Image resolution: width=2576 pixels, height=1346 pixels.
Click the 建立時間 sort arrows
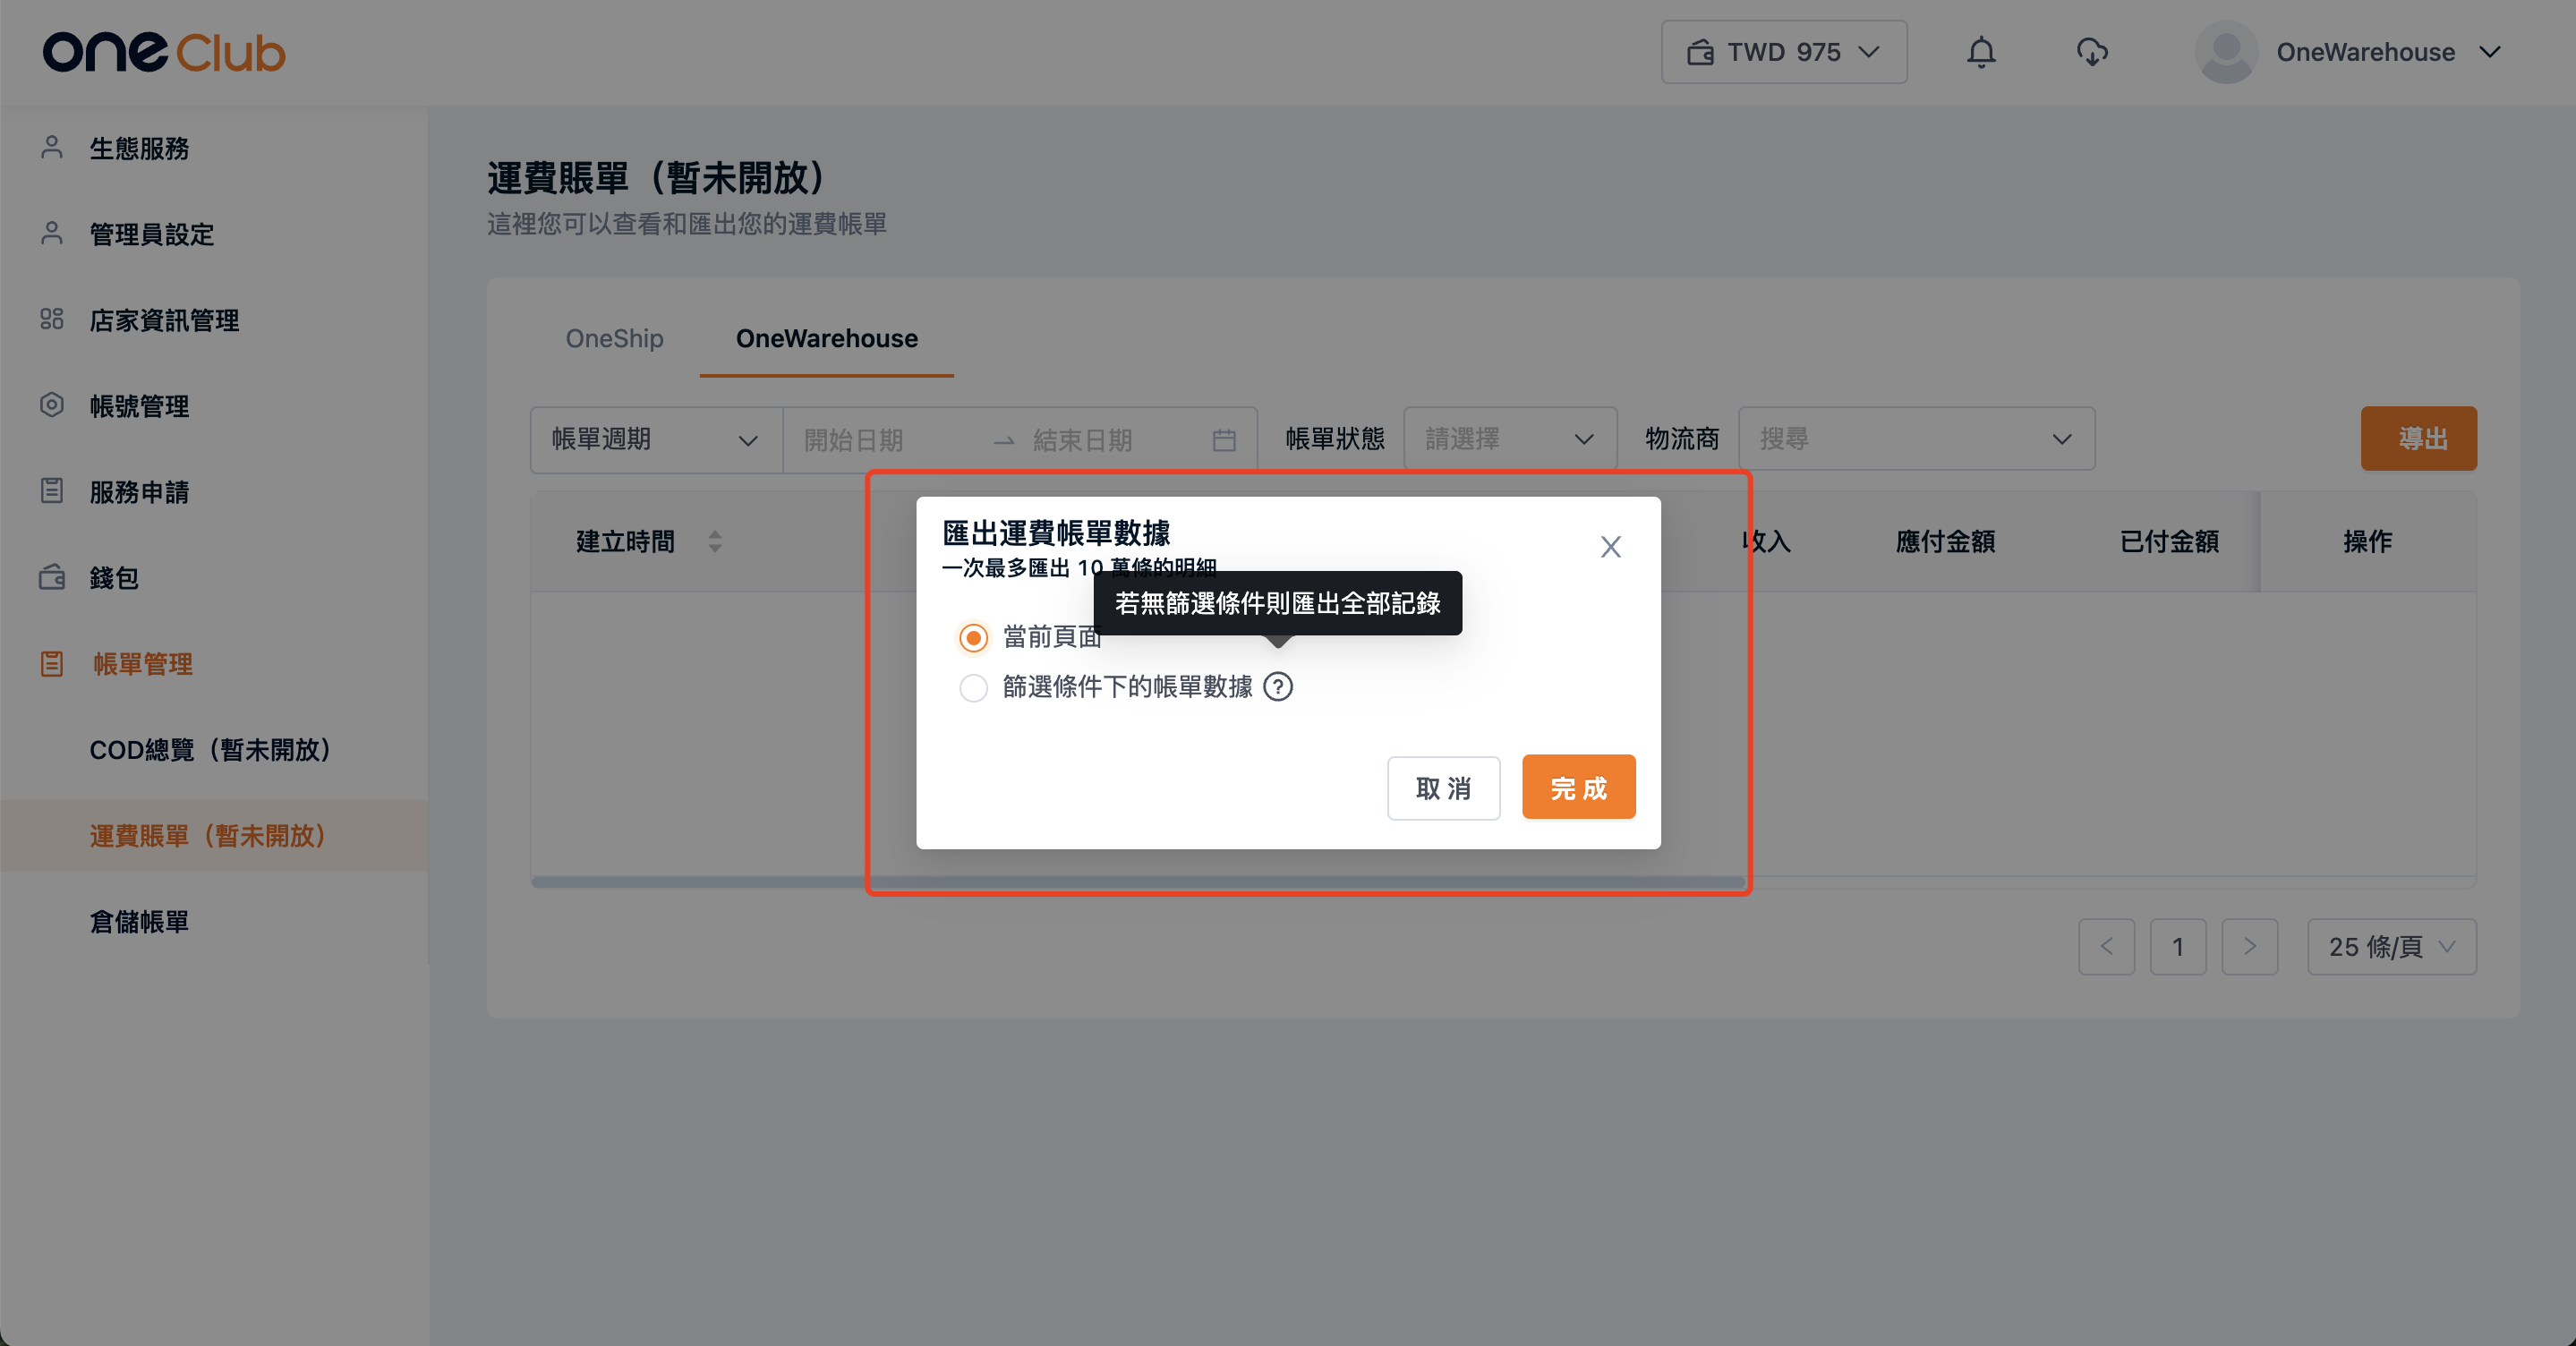[x=715, y=542]
